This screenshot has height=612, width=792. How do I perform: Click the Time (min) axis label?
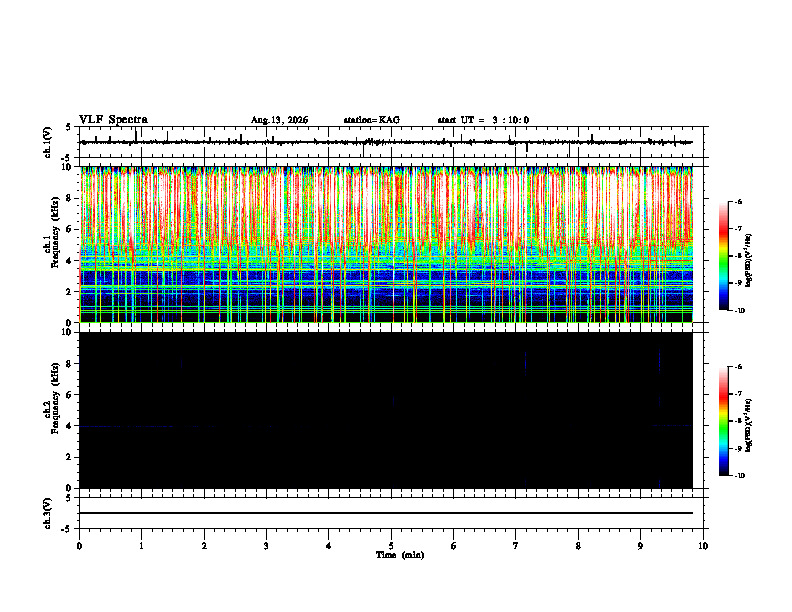[x=400, y=555]
